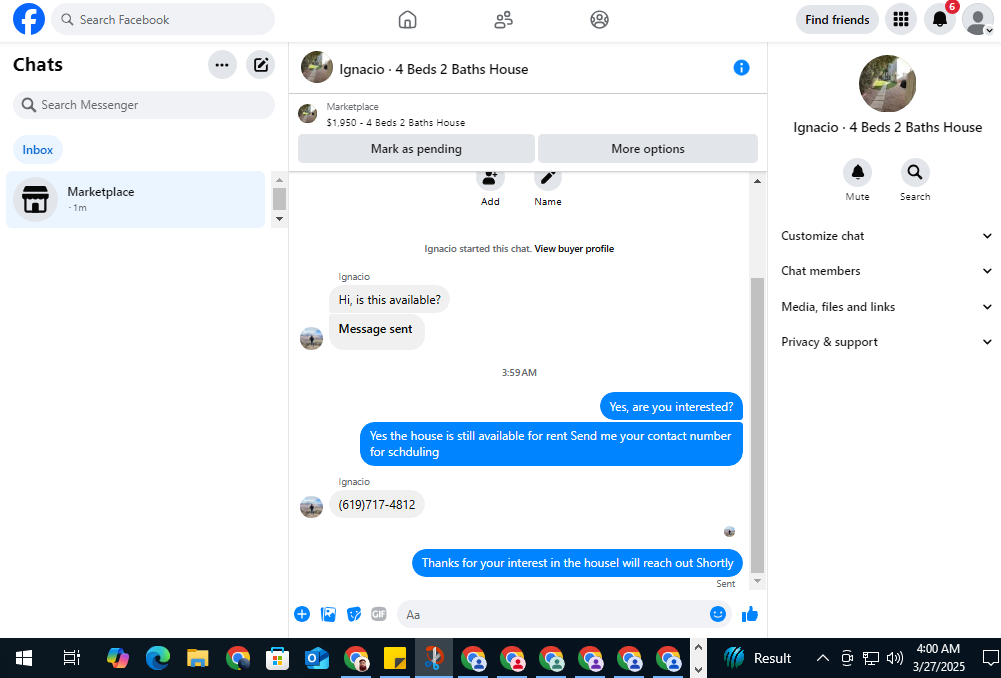Click the conversation scrollbar thumb
This screenshot has width=1001, height=678.
757,425
